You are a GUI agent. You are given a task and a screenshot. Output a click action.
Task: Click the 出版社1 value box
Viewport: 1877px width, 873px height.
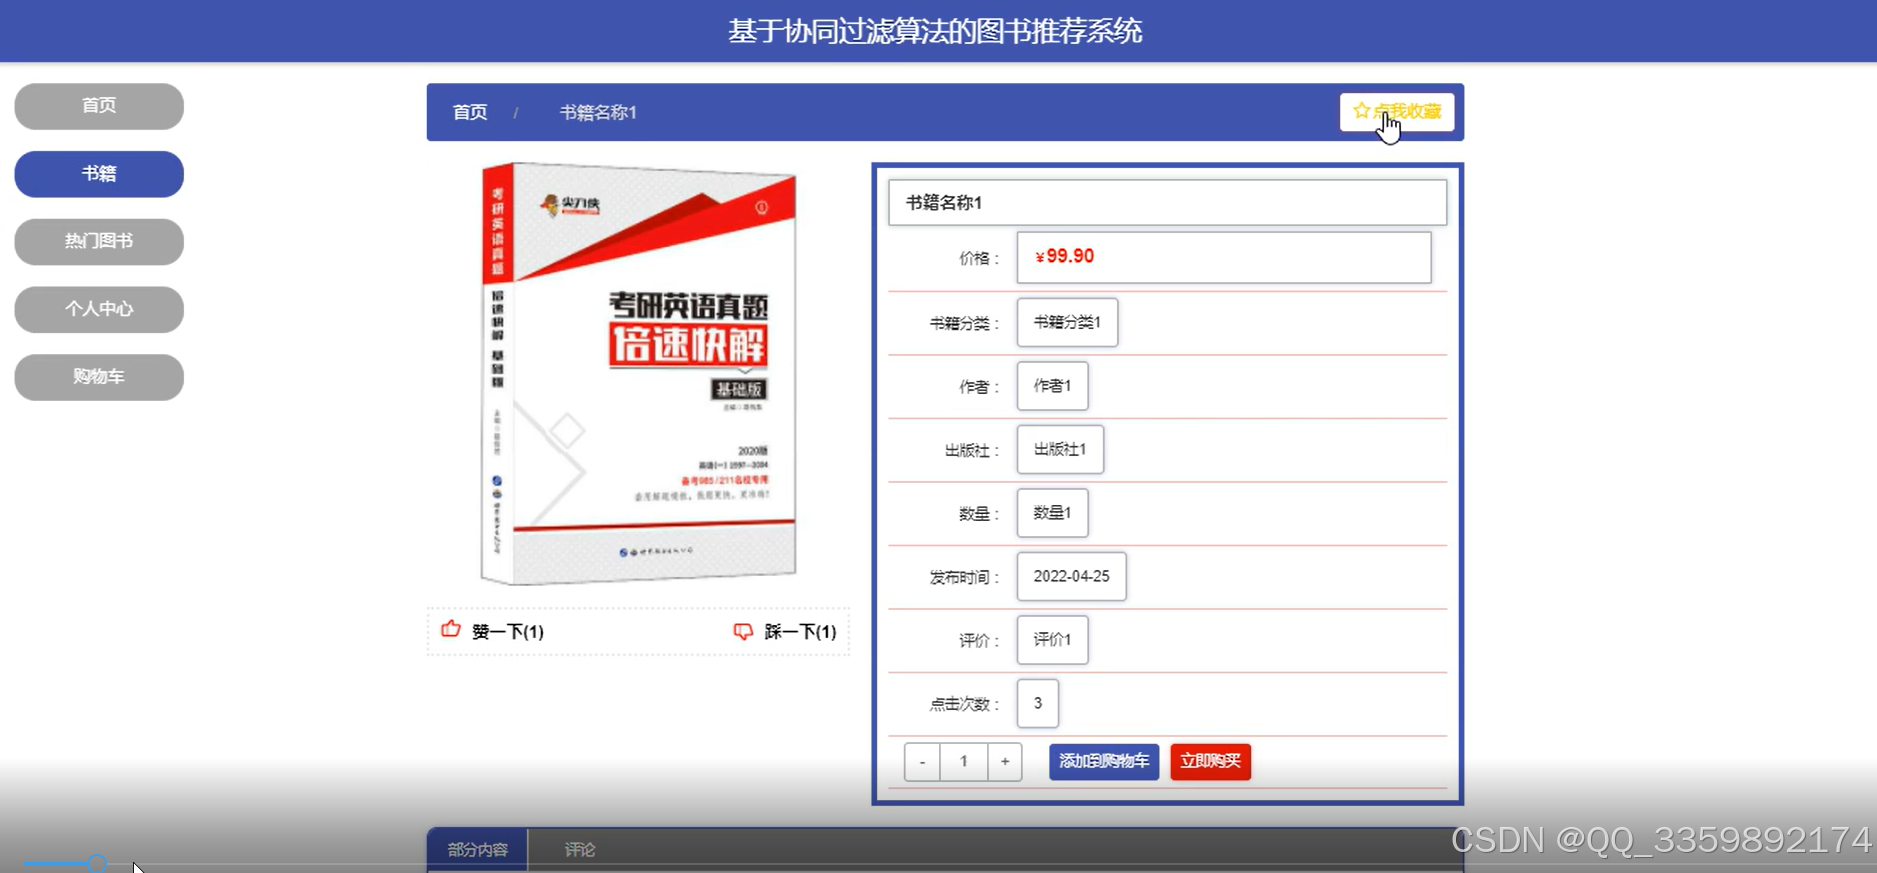coord(1060,450)
